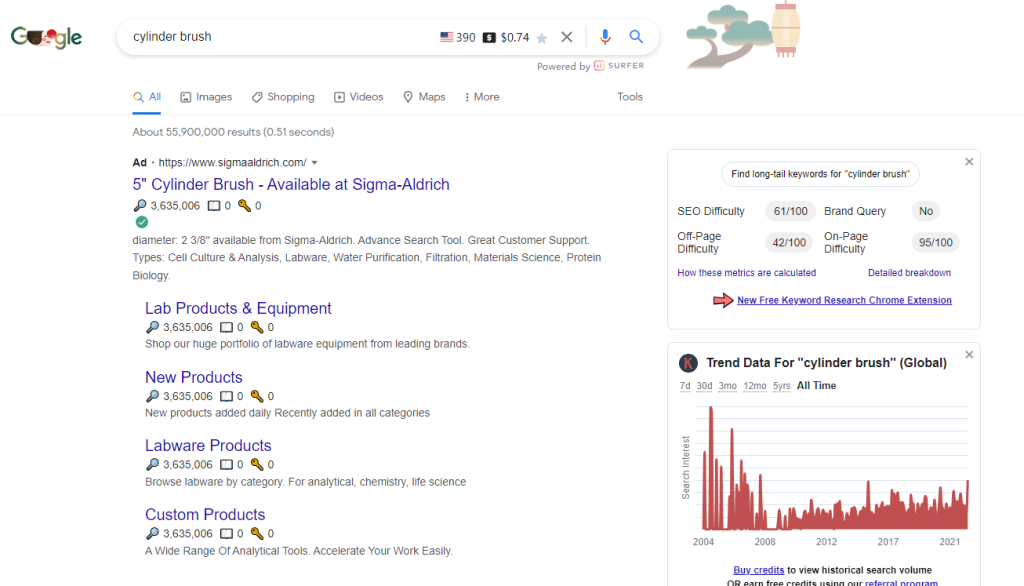Expand ad options arrow next to sigmaaldrich URL
1024x586 pixels.
tap(314, 163)
